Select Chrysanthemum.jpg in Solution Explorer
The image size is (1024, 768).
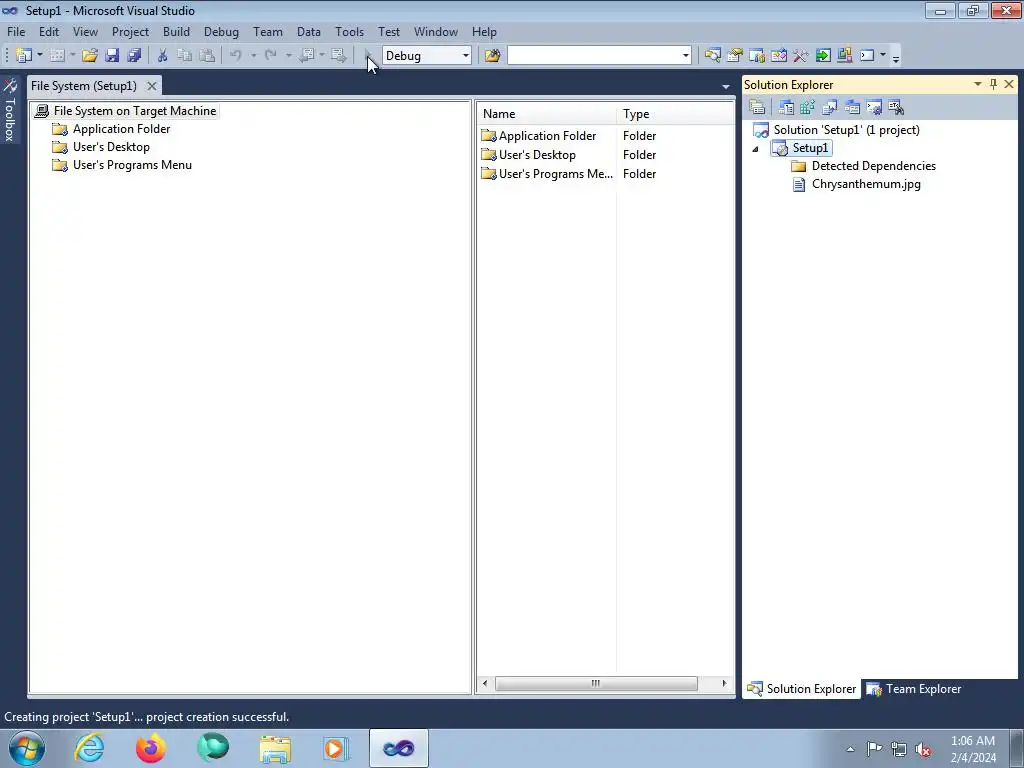866,184
